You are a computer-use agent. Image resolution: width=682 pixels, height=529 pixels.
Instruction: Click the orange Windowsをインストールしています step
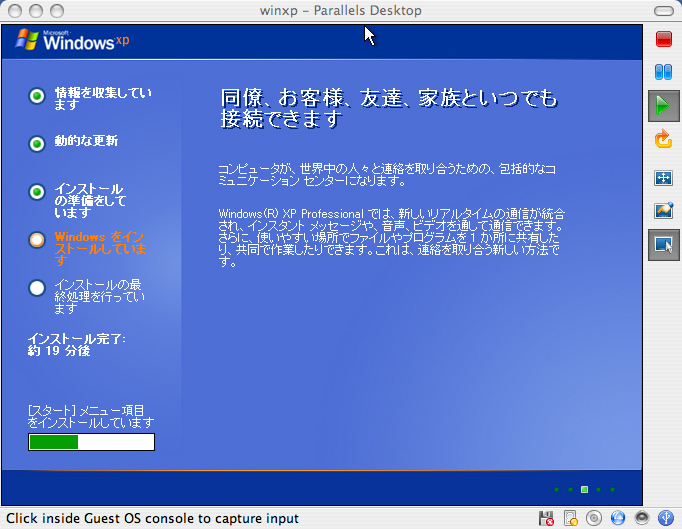37,240
